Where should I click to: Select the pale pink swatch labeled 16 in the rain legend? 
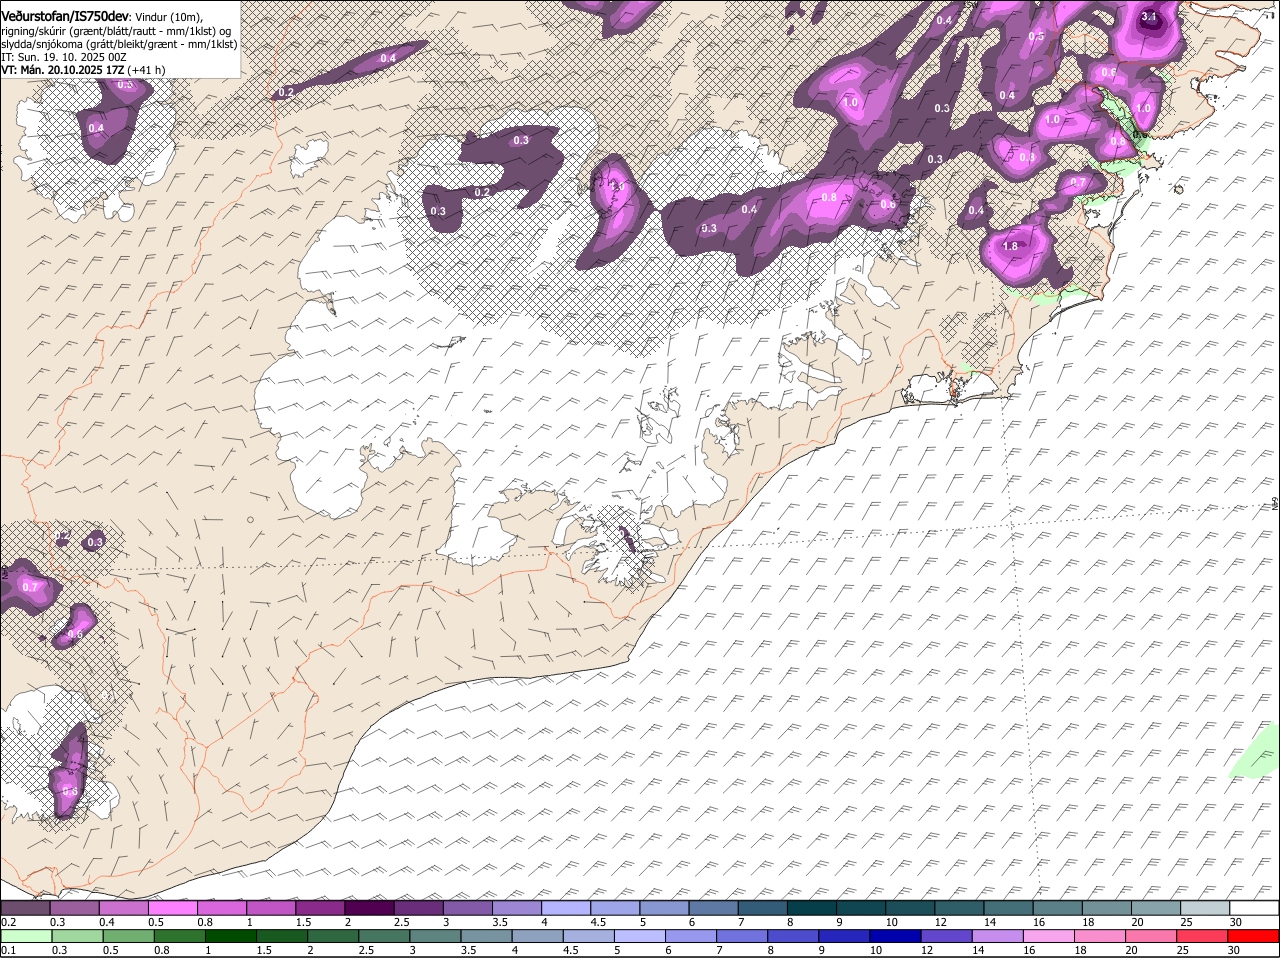click(x=1048, y=936)
